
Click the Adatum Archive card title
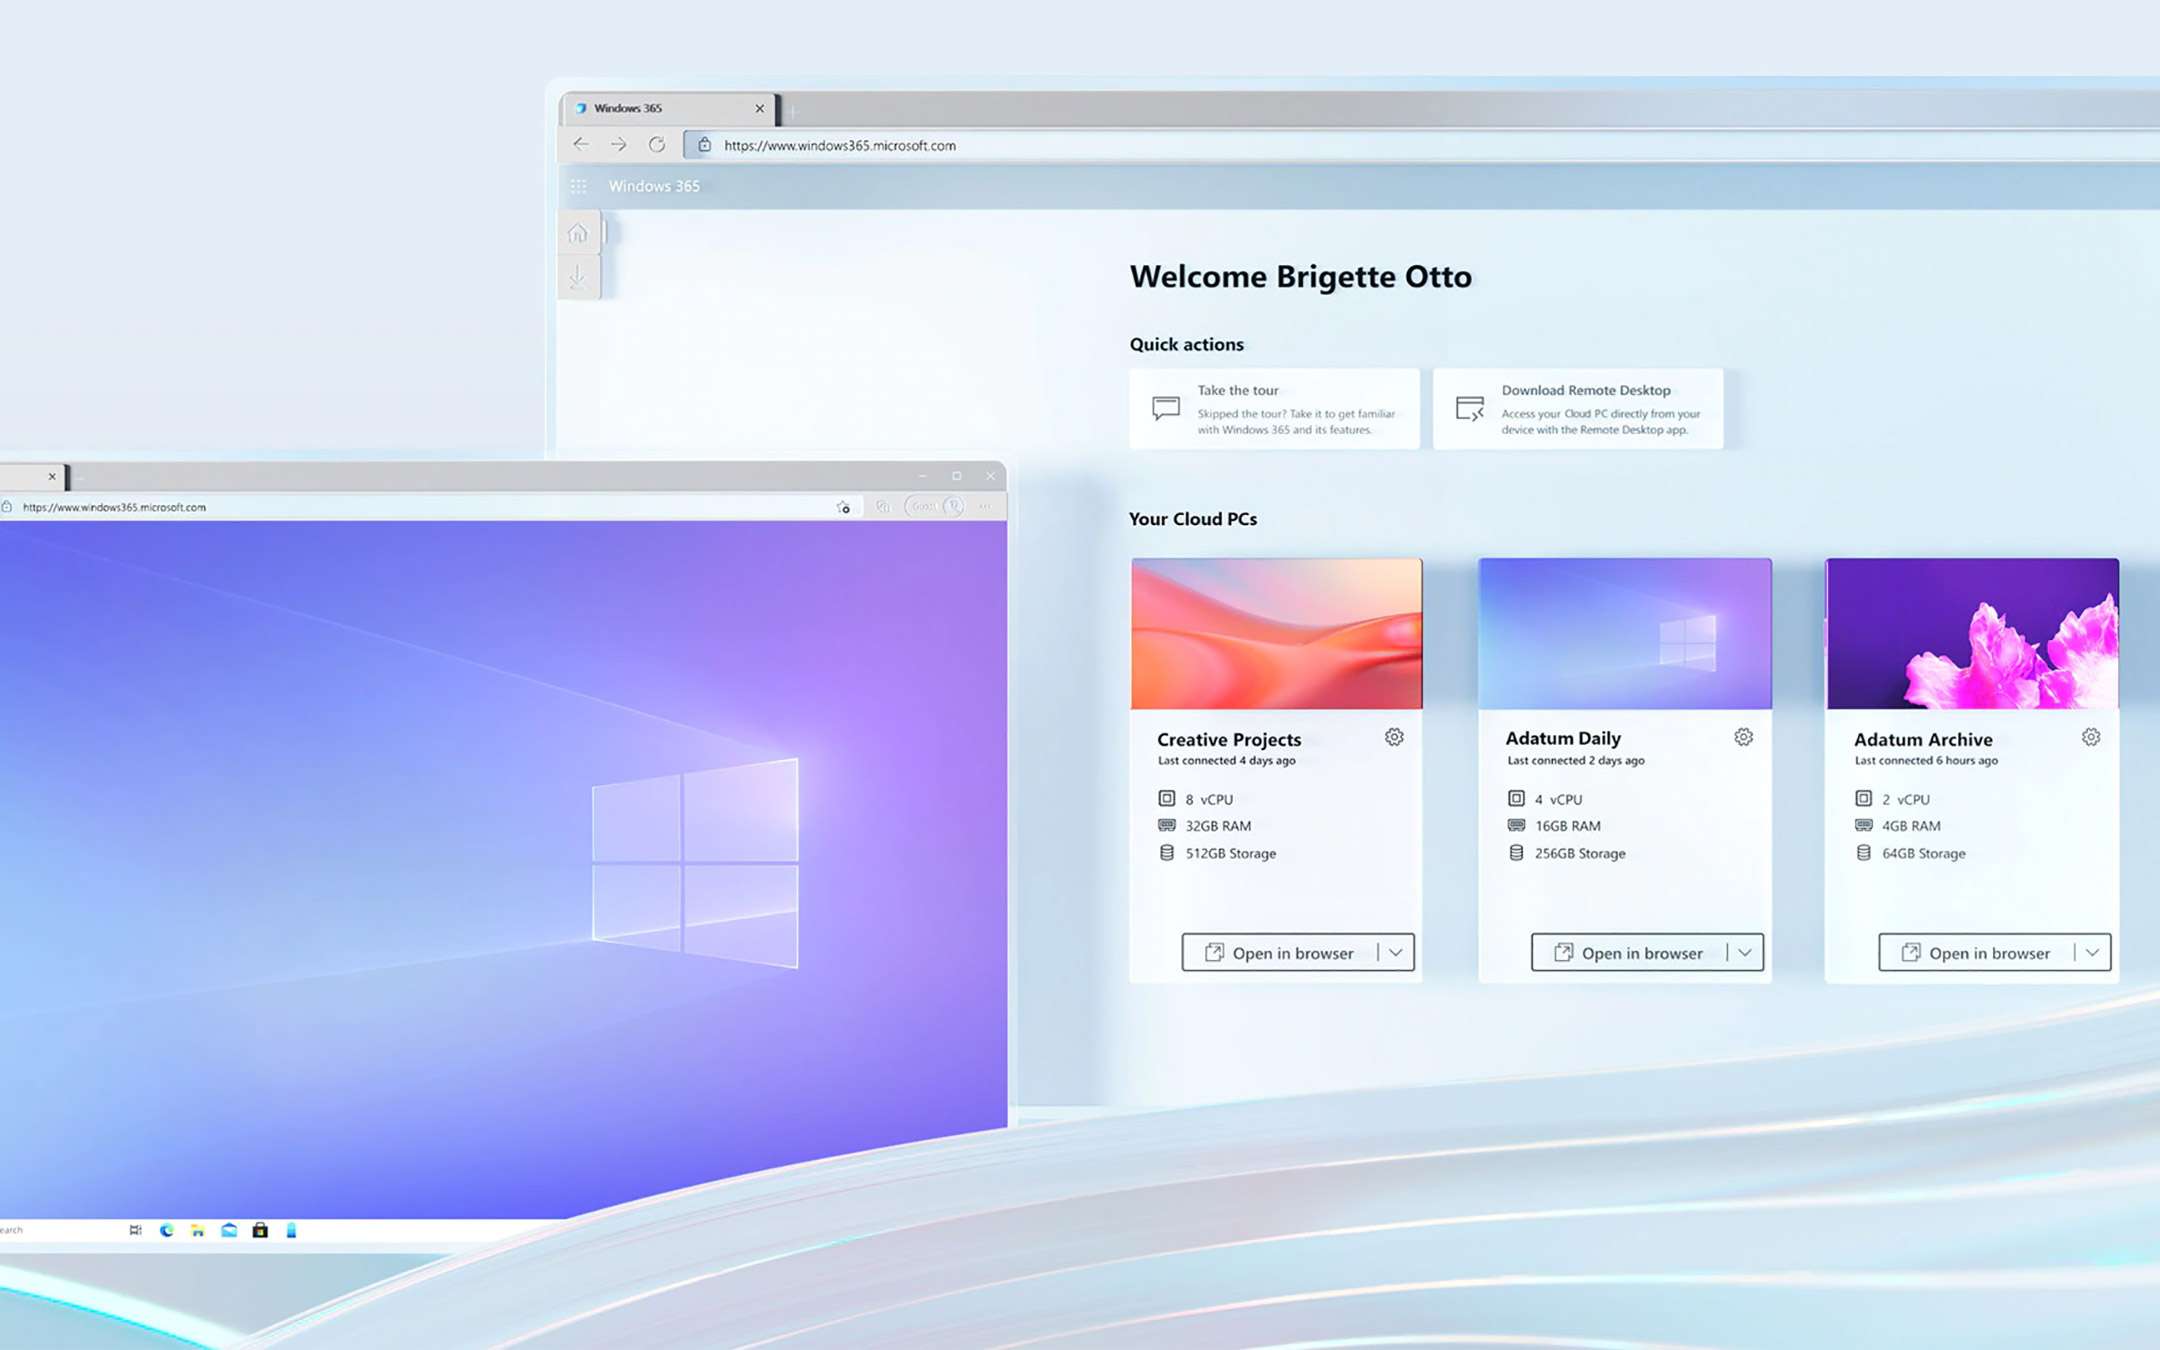click(1923, 739)
